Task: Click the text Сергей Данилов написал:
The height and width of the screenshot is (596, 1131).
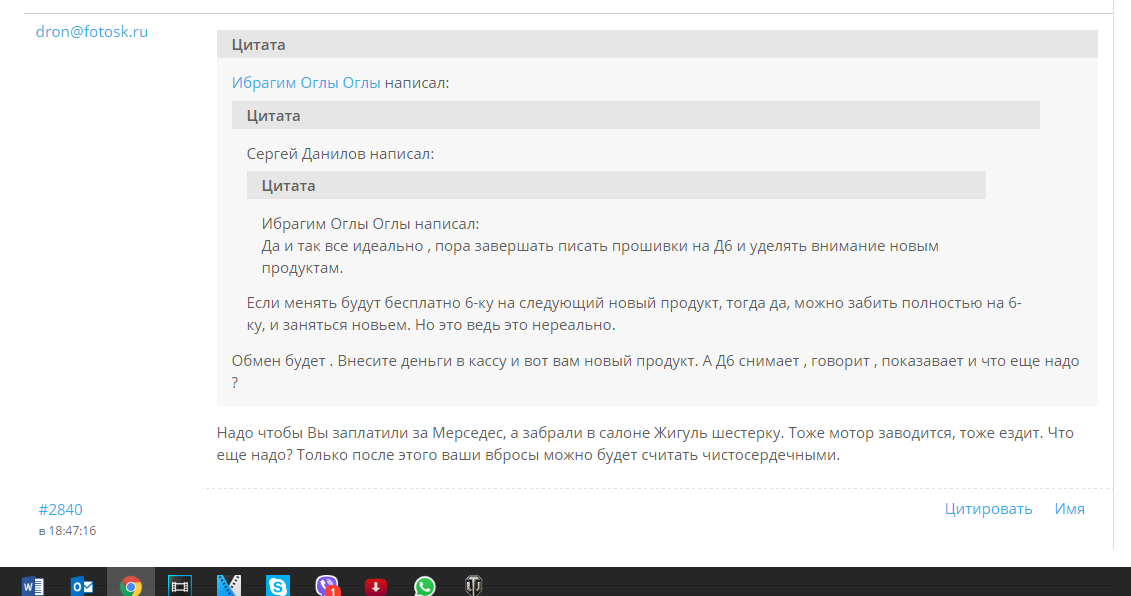Action: pyautogui.click(x=340, y=154)
